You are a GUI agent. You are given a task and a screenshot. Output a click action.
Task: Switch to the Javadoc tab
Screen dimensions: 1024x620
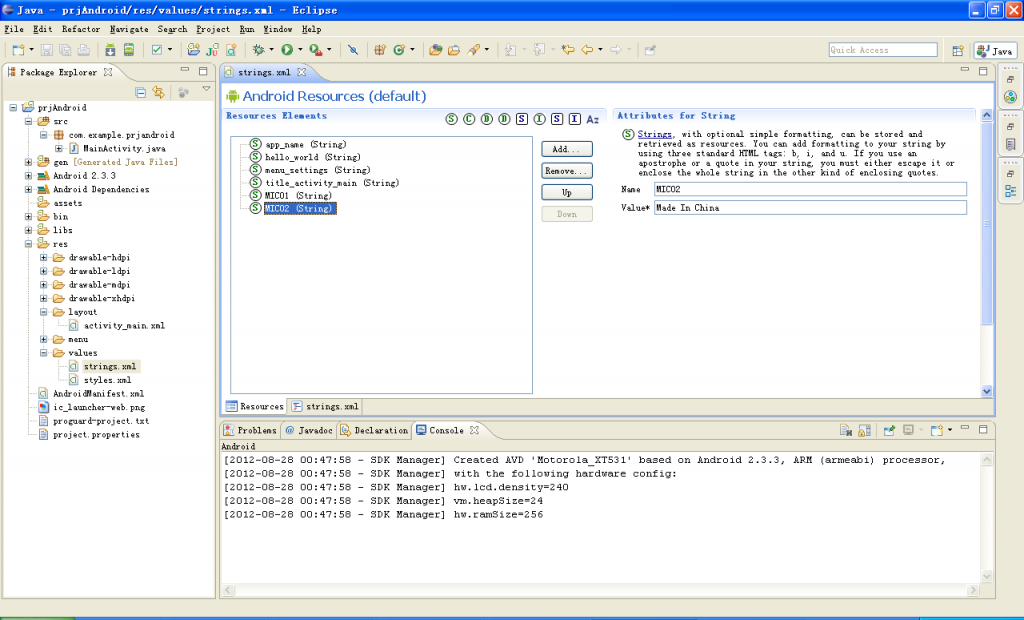click(x=310, y=431)
